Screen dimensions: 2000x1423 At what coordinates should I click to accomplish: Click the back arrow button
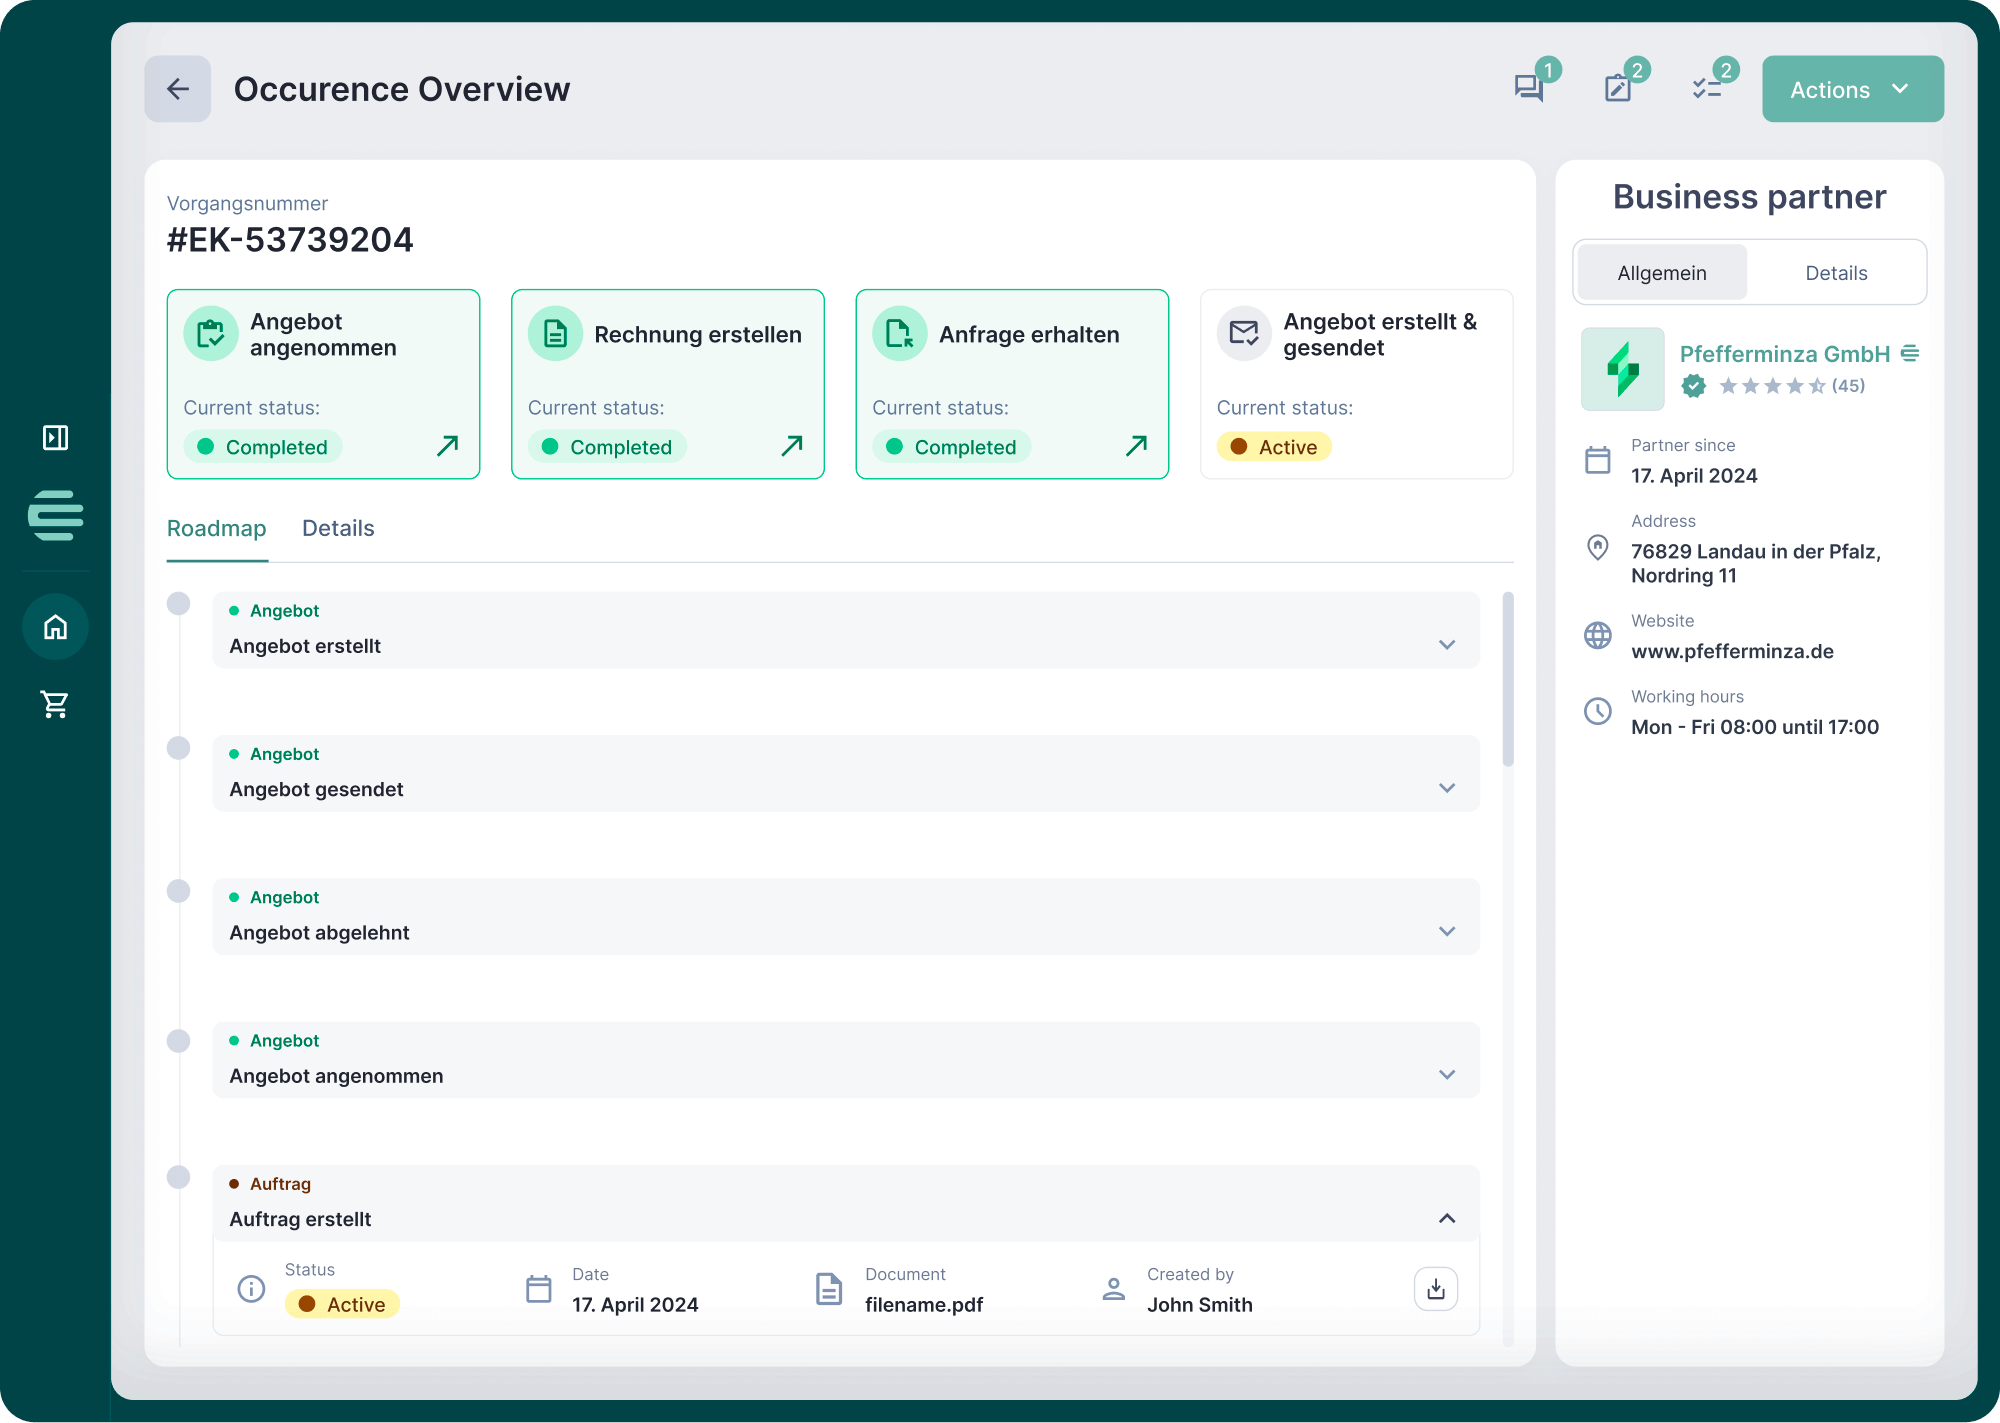coord(177,89)
